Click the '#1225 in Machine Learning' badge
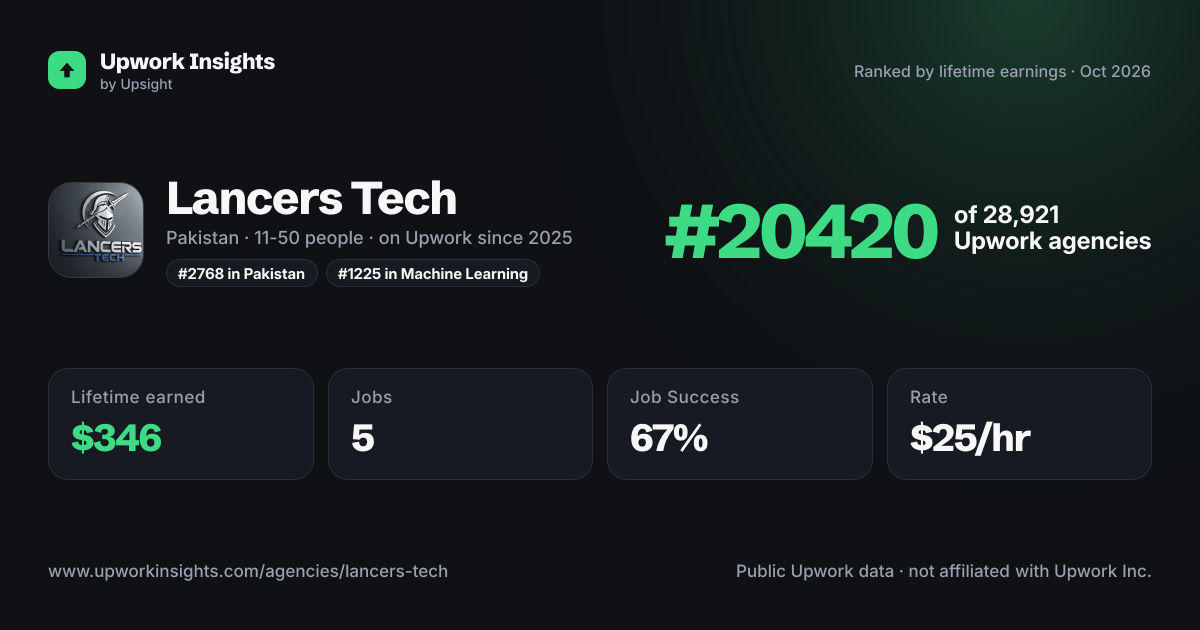Image resolution: width=1200 pixels, height=630 pixels. [x=433, y=273]
